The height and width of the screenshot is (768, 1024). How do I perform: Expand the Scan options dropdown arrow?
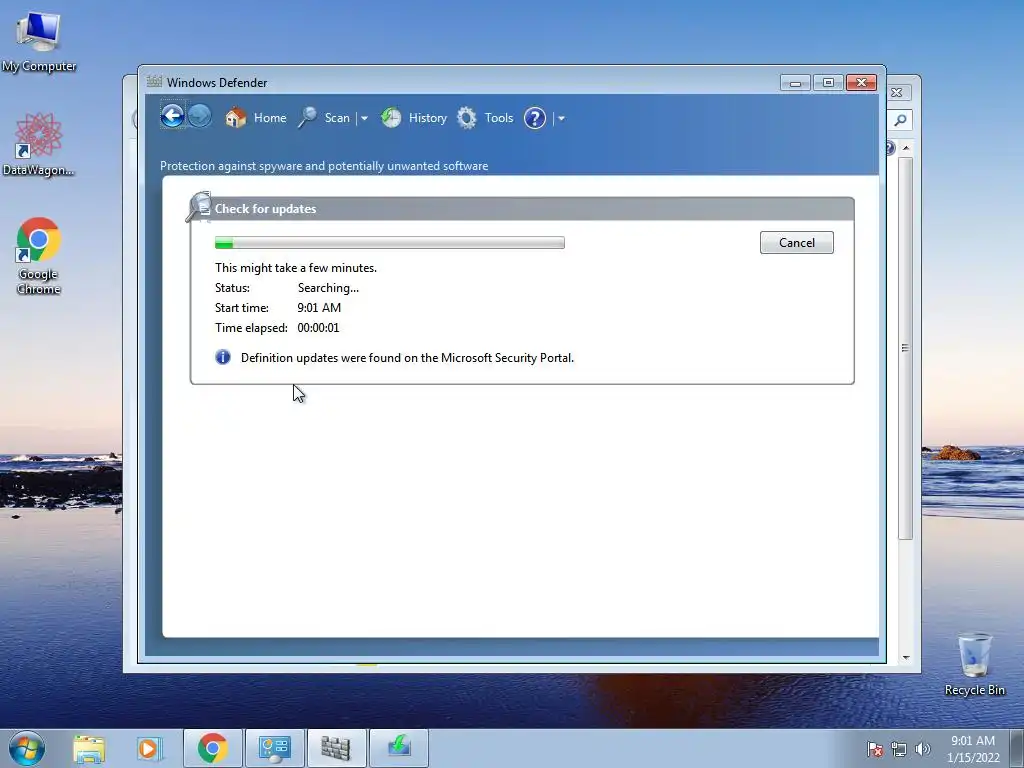(x=364, y=118)
